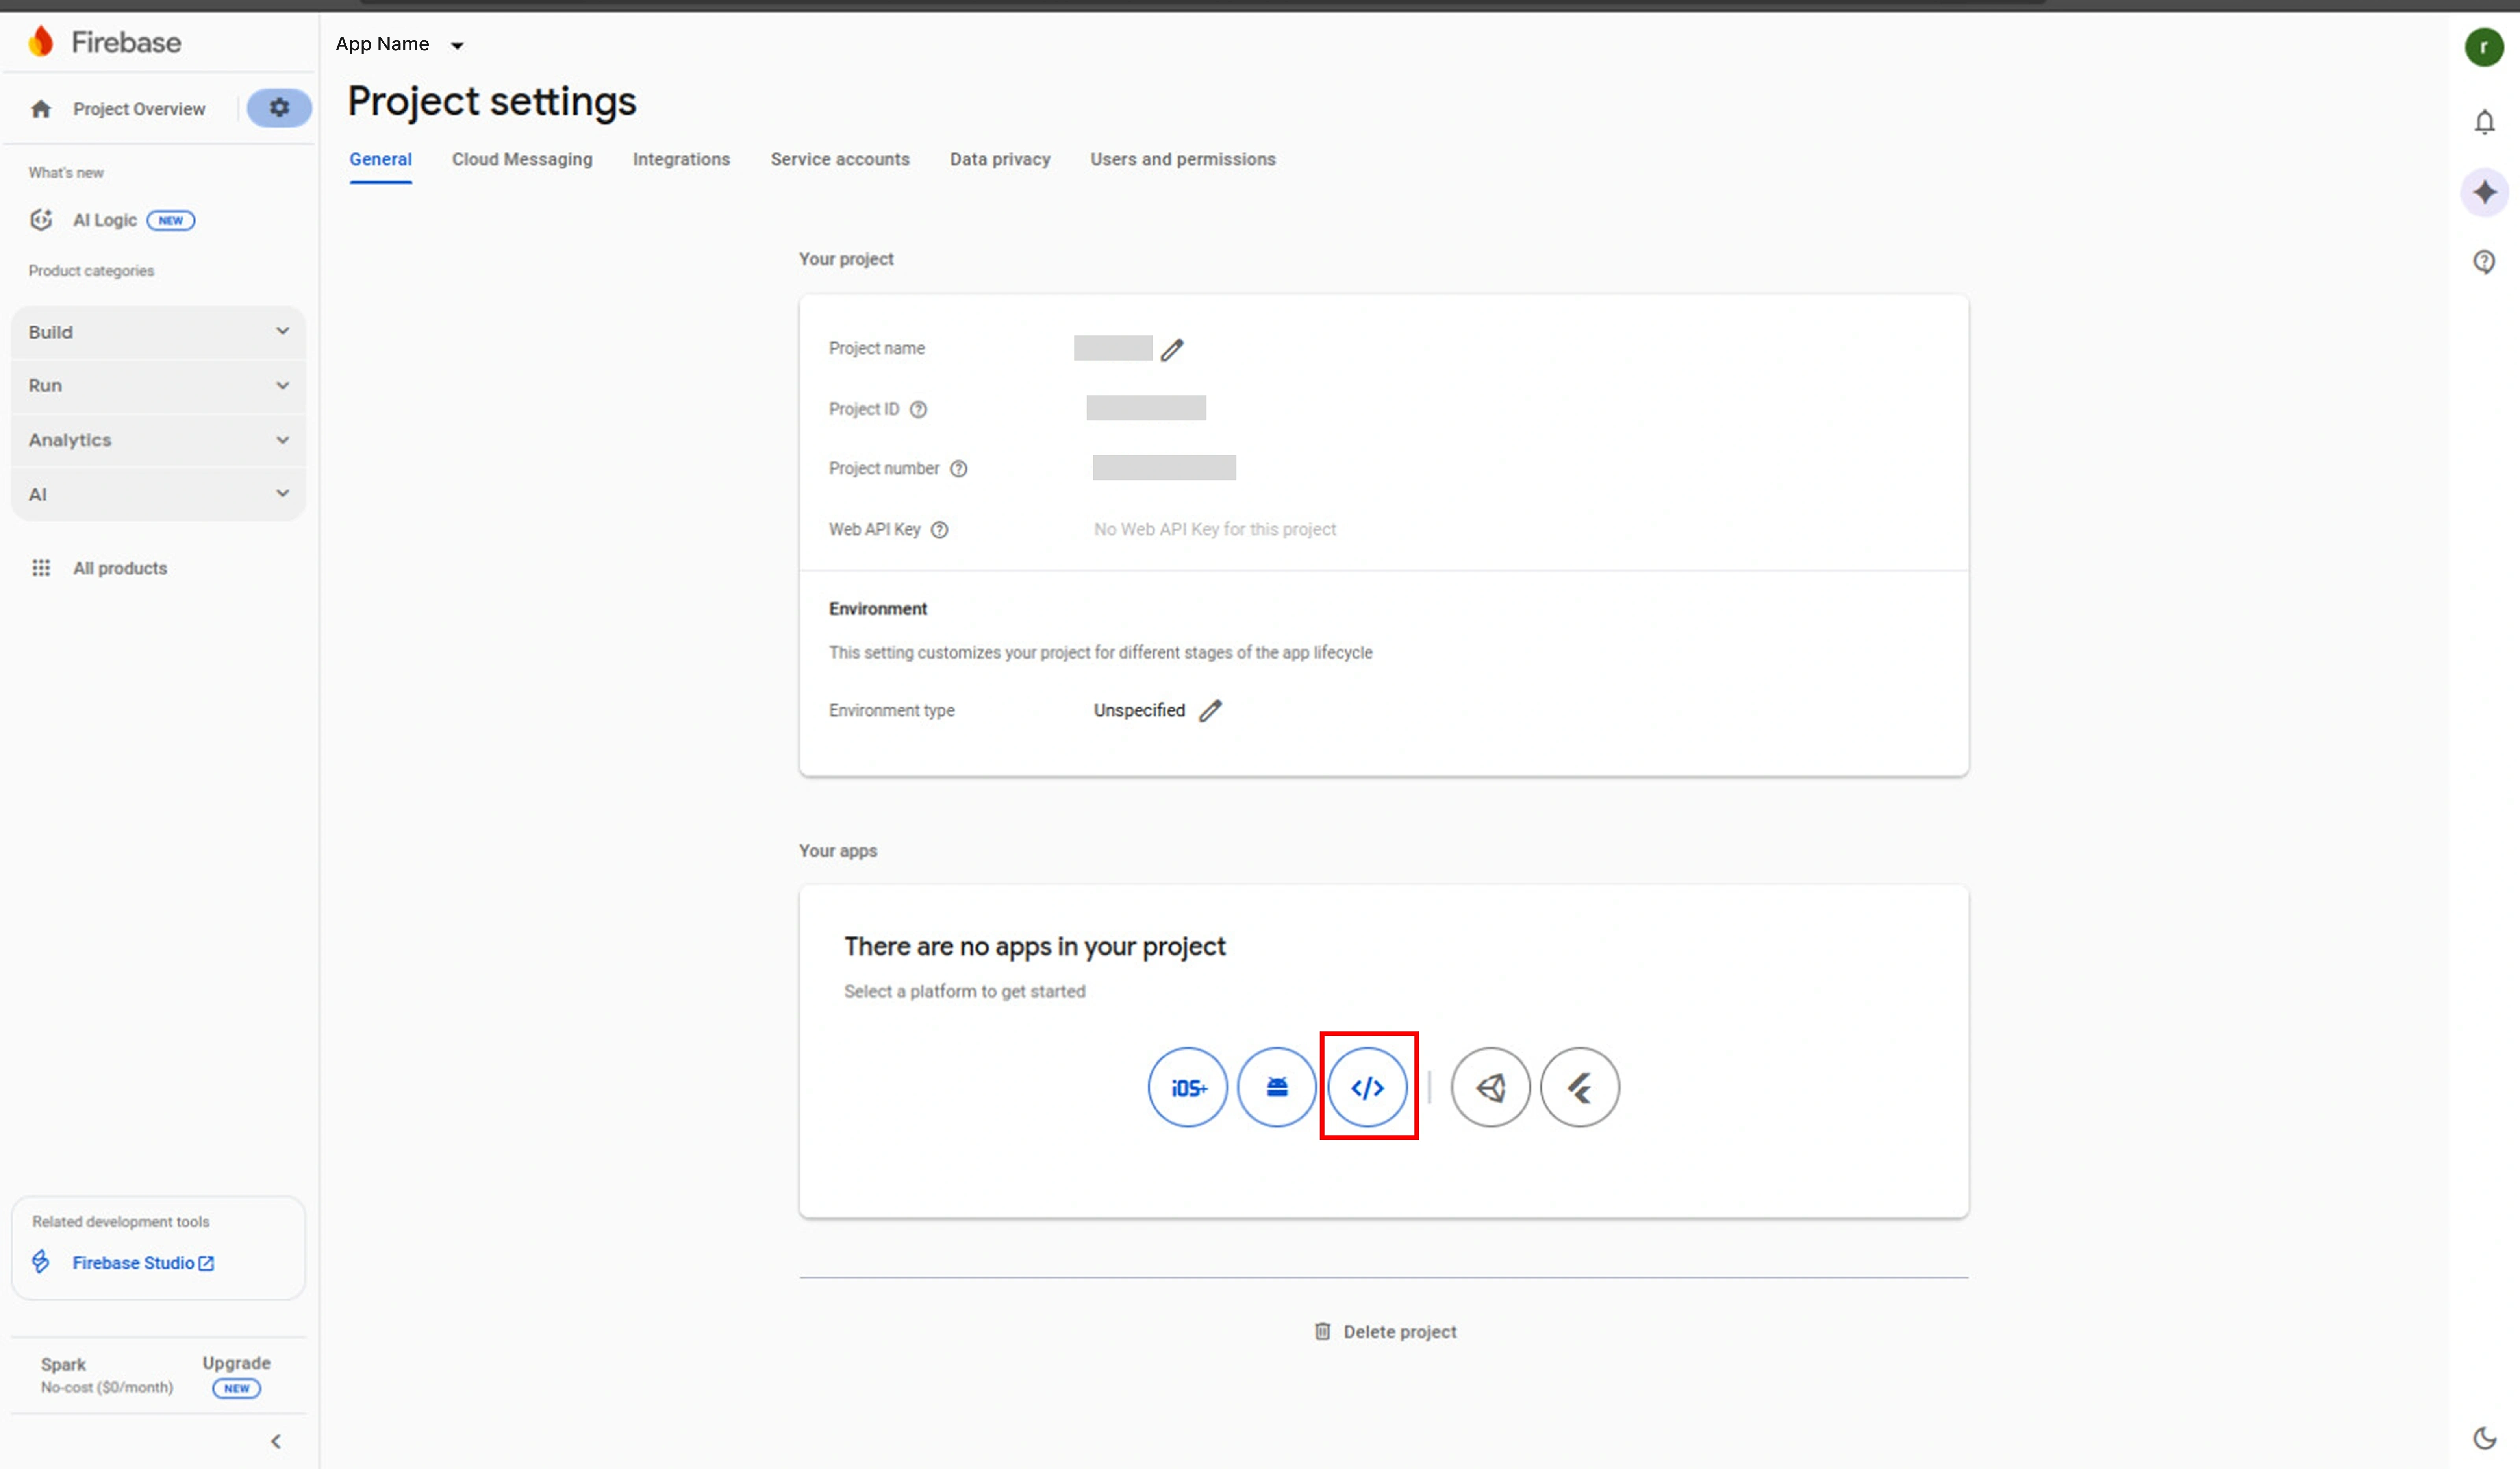Click the Firebase Studio icon
The width and height of the screenshot is (2520, 1469).
pos(41,1261)
